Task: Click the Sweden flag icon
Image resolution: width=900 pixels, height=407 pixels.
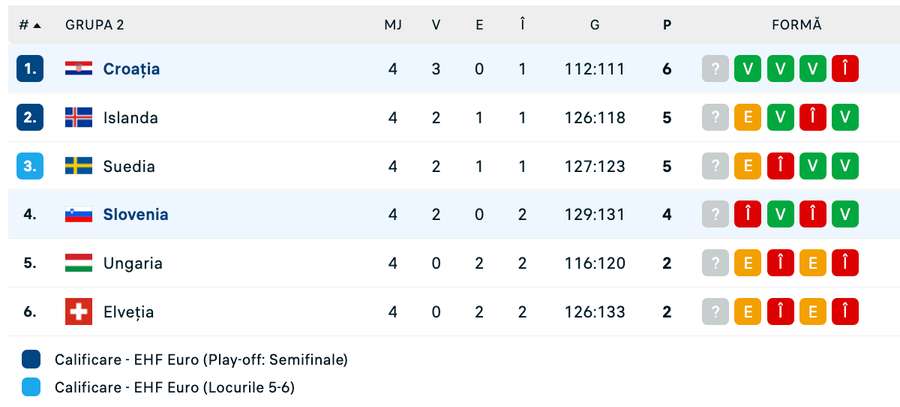Action: pyautogui.click(x=79, y=166)
